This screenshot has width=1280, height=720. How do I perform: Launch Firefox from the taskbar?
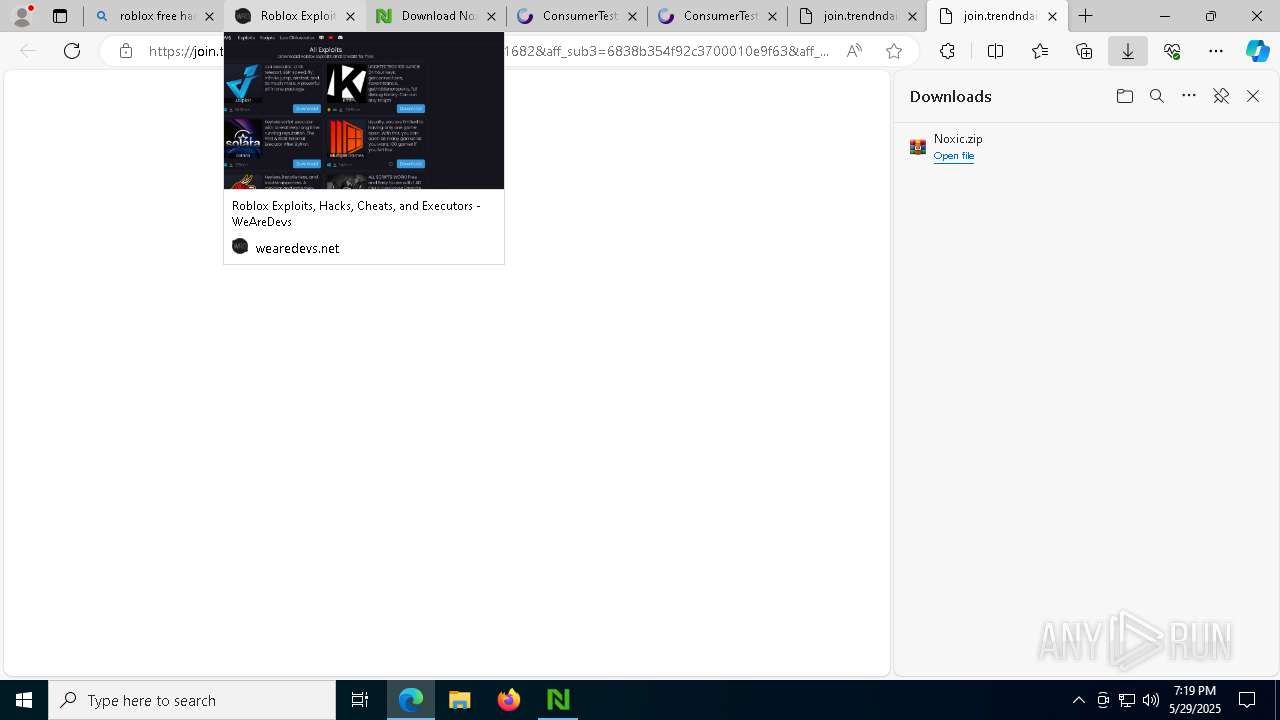coord(509,700)
